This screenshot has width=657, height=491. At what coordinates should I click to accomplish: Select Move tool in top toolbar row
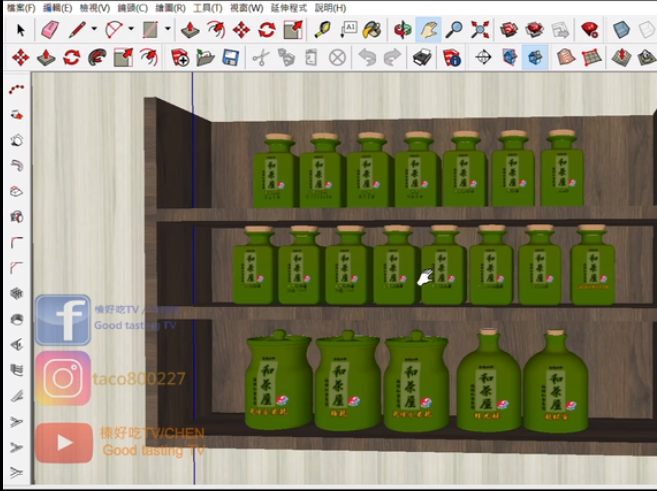pyautogui.click(x=241, y=30)
